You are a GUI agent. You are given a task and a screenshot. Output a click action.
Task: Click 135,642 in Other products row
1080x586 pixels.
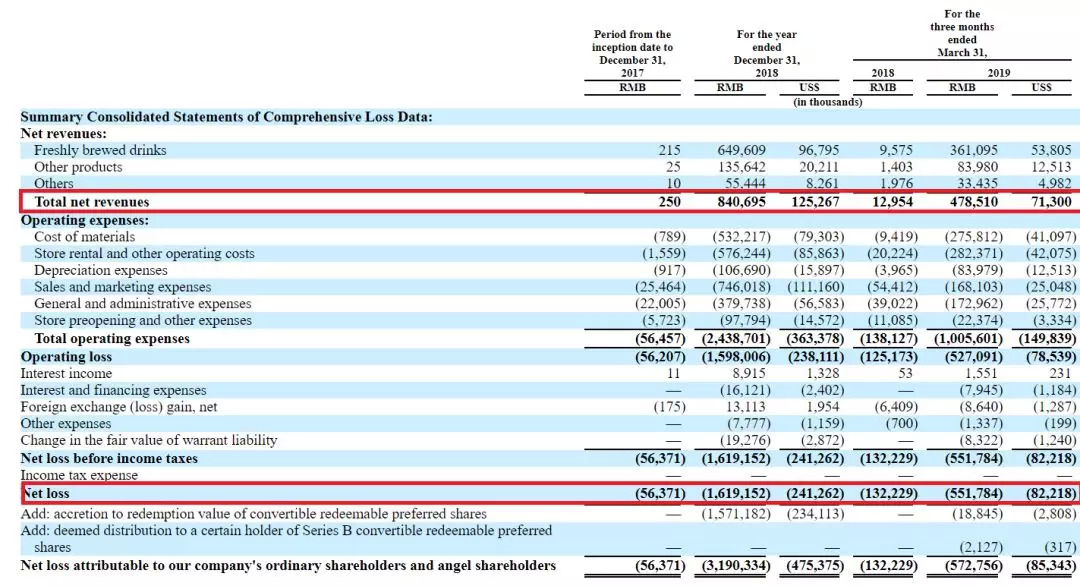[740, 167]
